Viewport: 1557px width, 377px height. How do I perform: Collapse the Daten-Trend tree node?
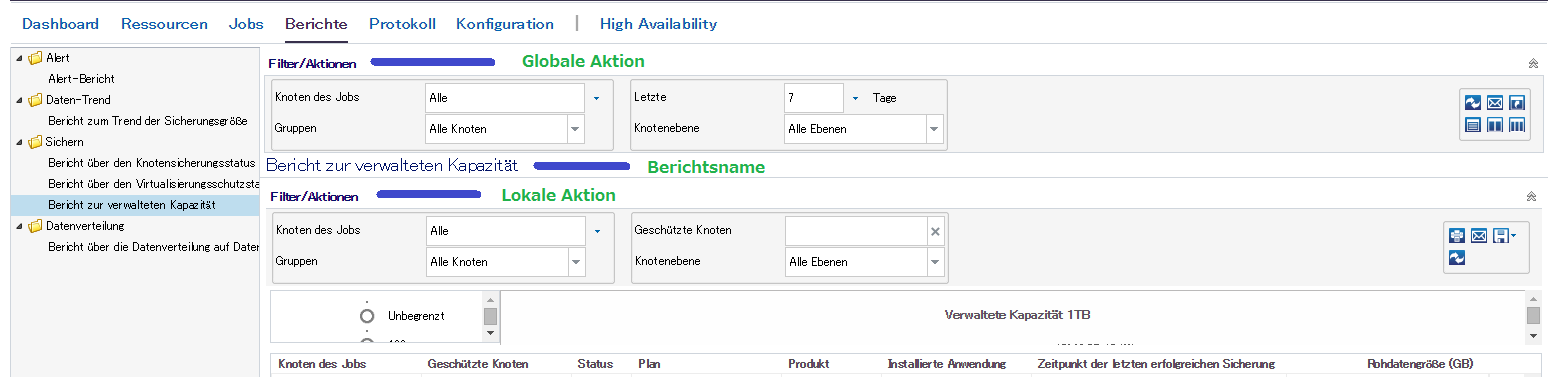19,100
